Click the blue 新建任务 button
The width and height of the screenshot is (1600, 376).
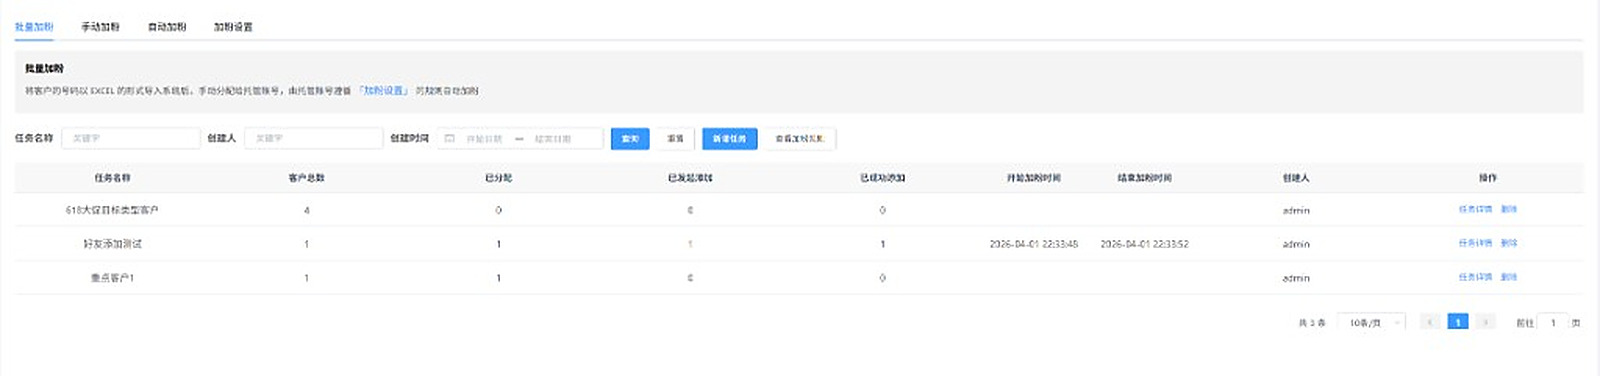coord(730,139)
